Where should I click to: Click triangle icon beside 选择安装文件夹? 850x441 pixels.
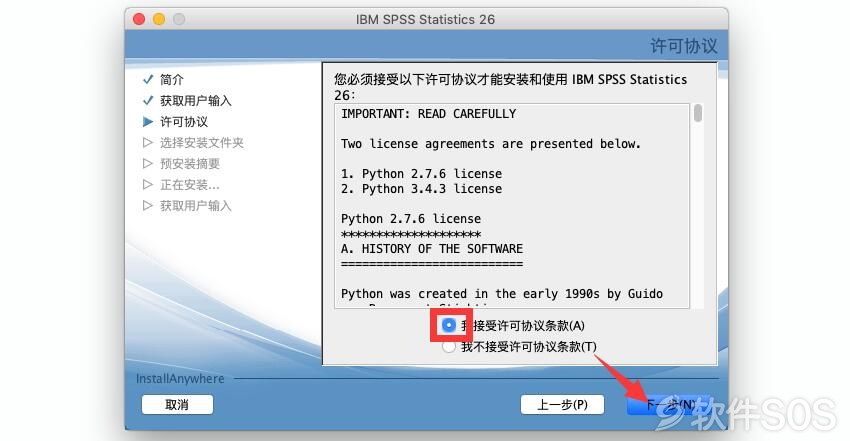pyautogui.click(x=147, y=142)
